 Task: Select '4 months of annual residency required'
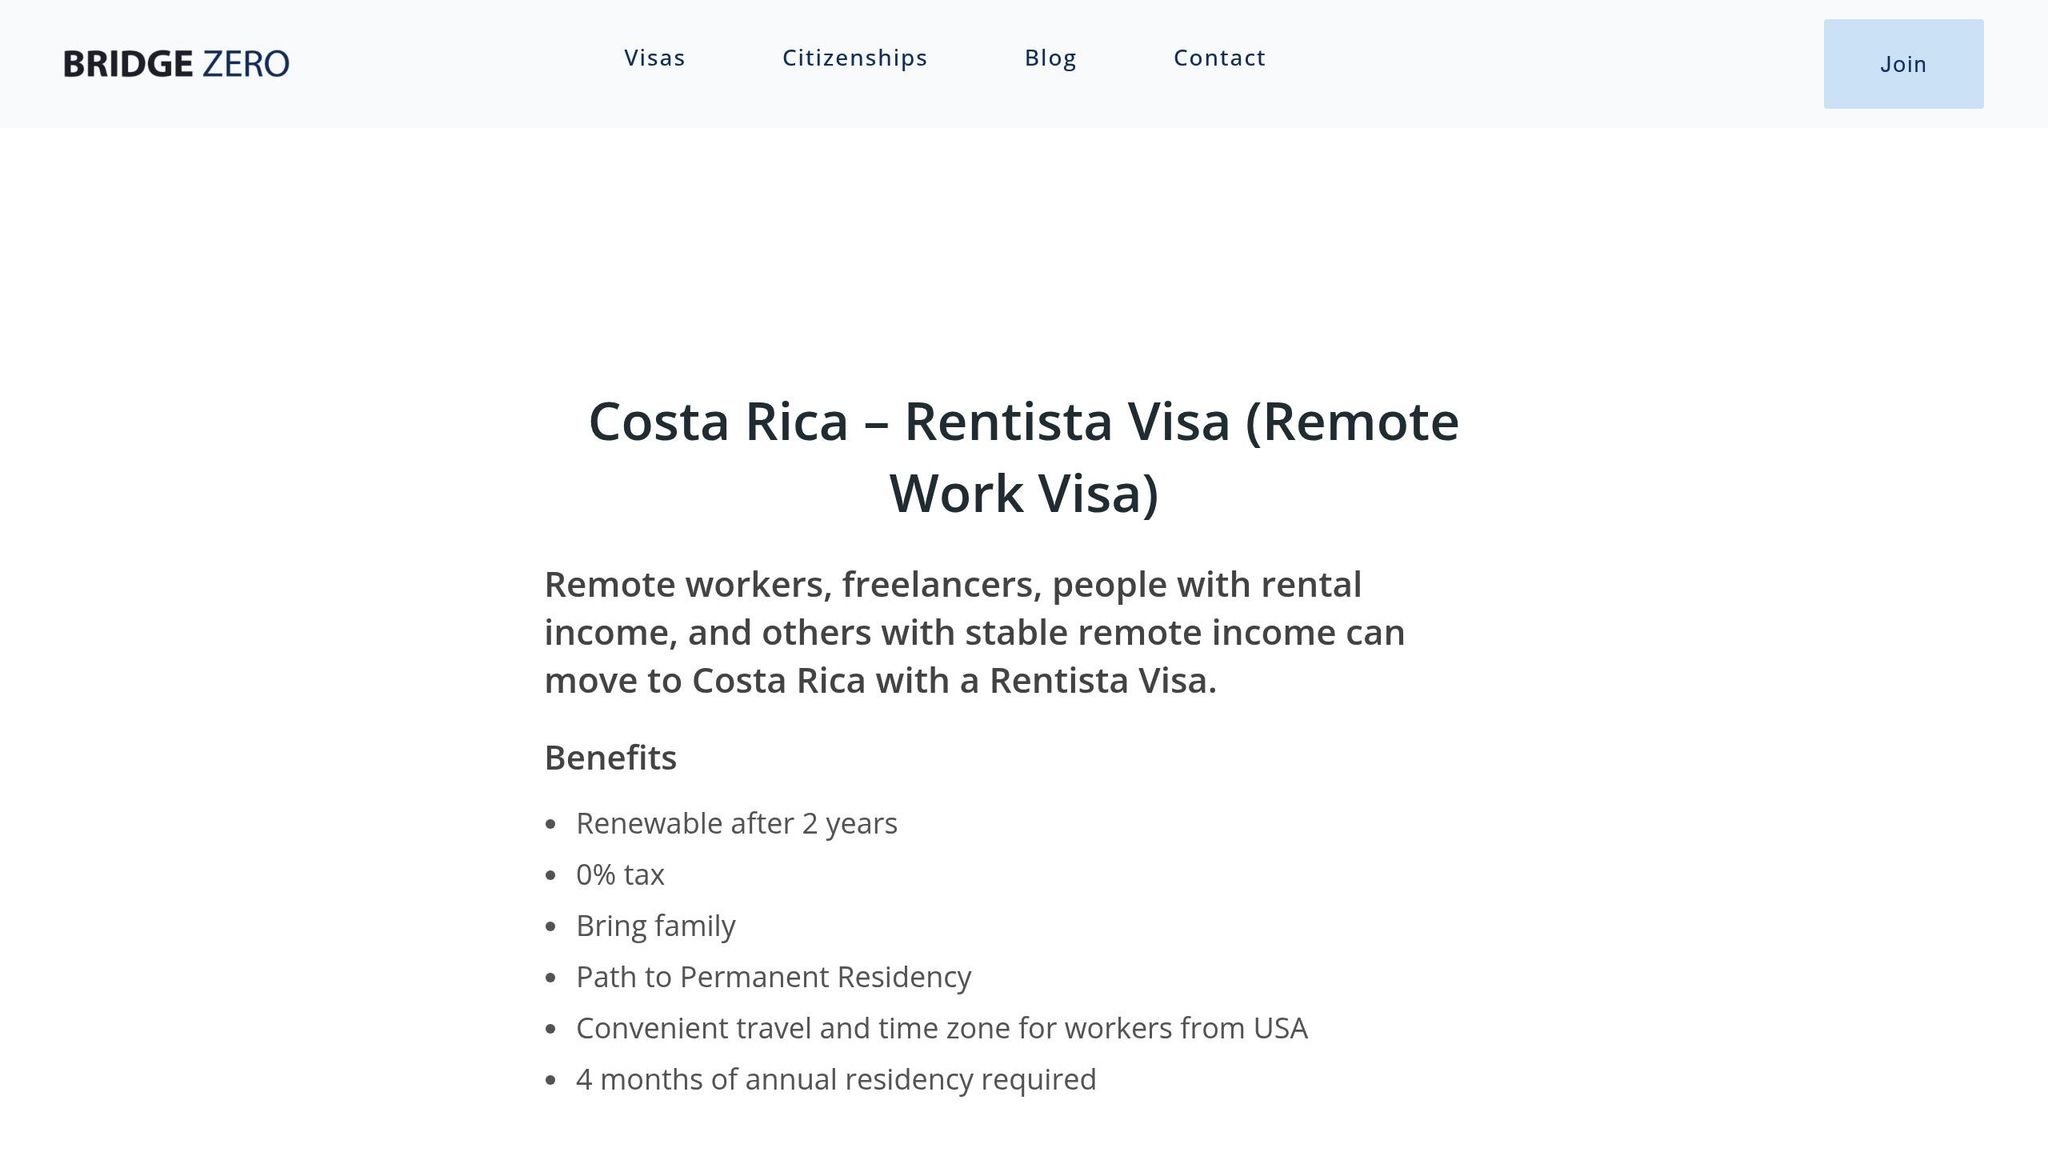tap(836, 1079)
